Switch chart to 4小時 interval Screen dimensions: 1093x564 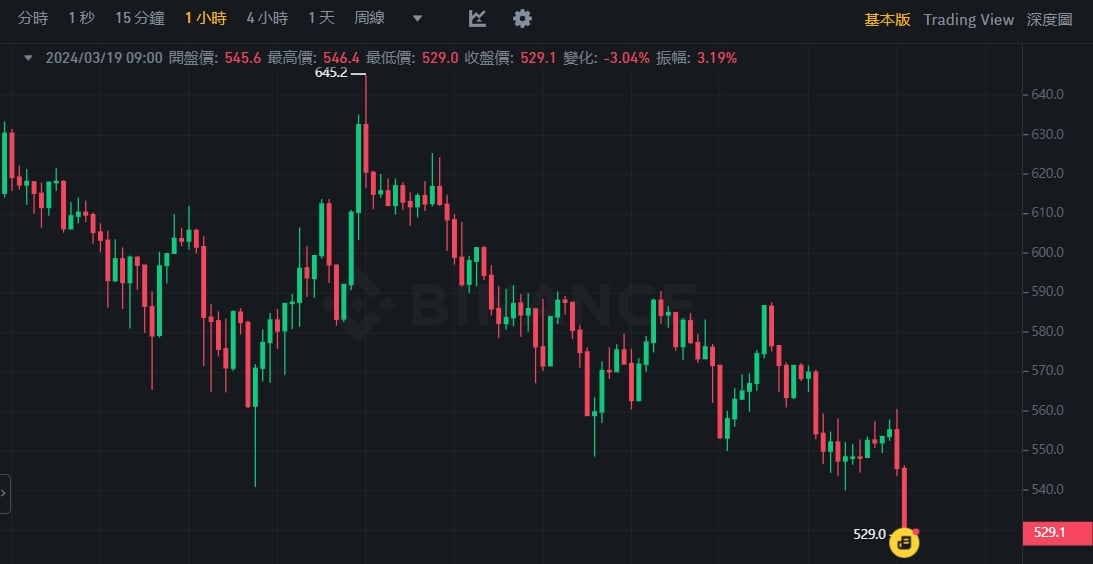click(x=267, y=19)
